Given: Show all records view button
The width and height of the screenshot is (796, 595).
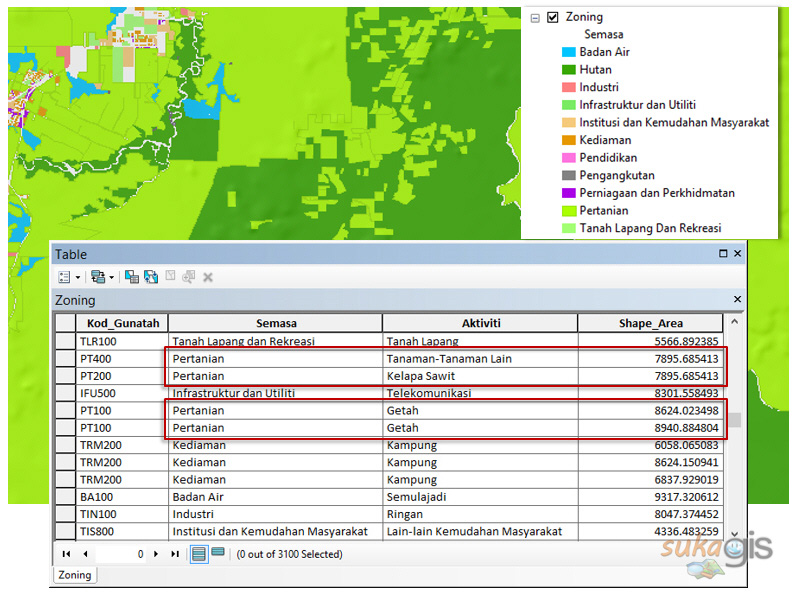Looking at the screenshot, I should tap(199, 554).
